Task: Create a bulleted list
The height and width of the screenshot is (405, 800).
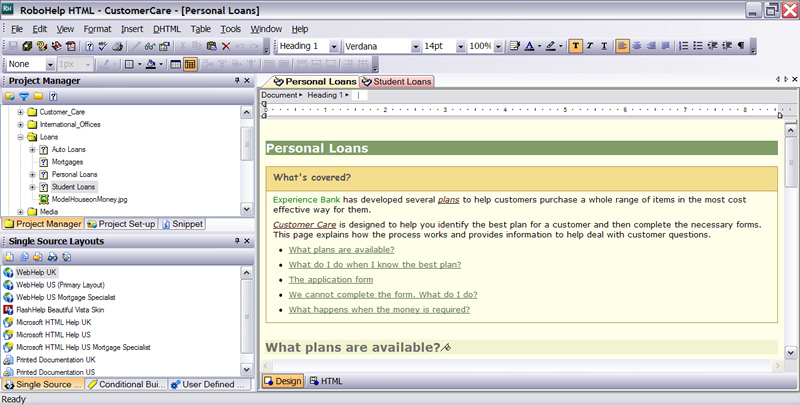Action: coord(698,46)
